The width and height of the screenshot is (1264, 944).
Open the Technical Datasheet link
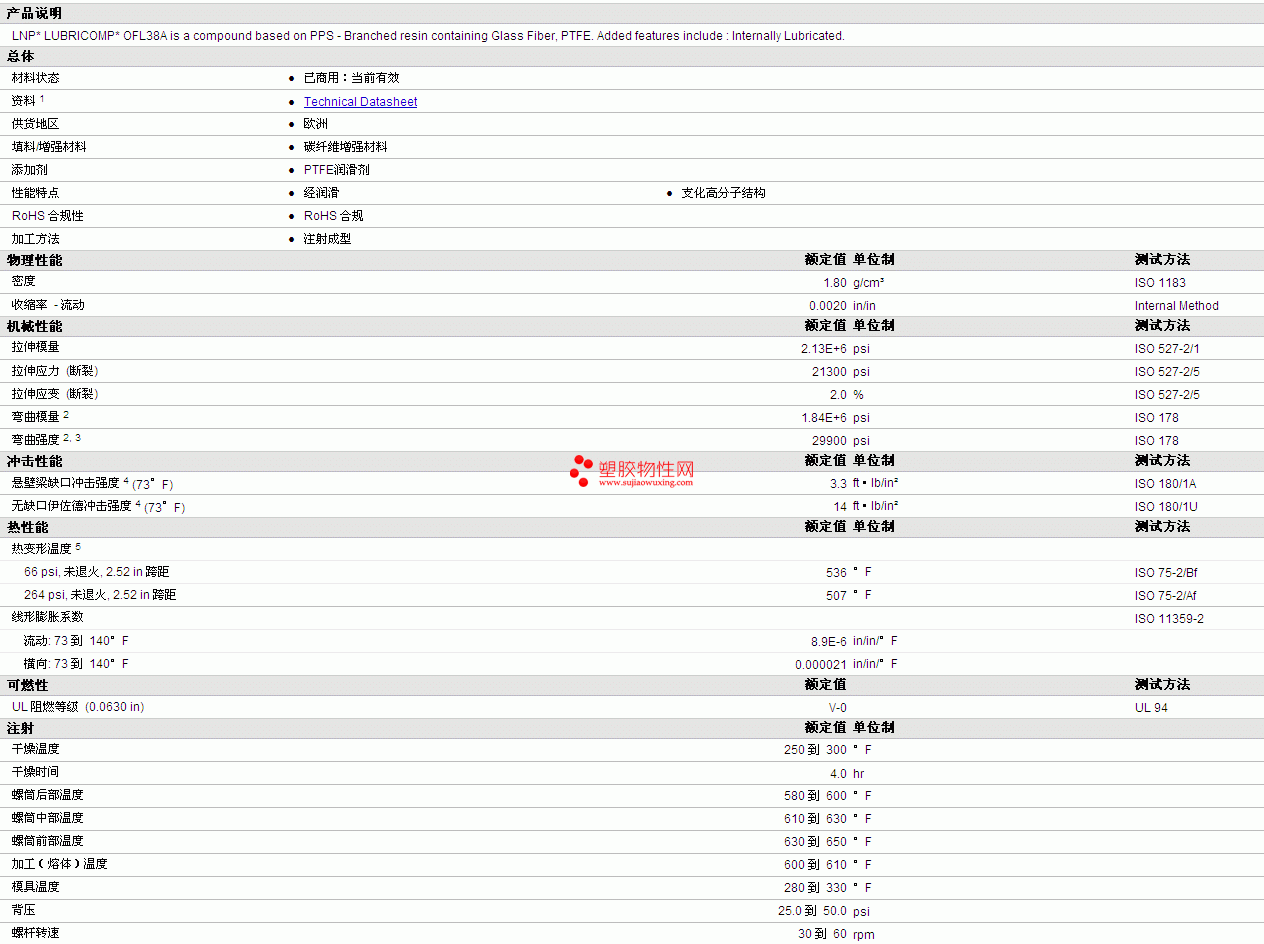360,102
